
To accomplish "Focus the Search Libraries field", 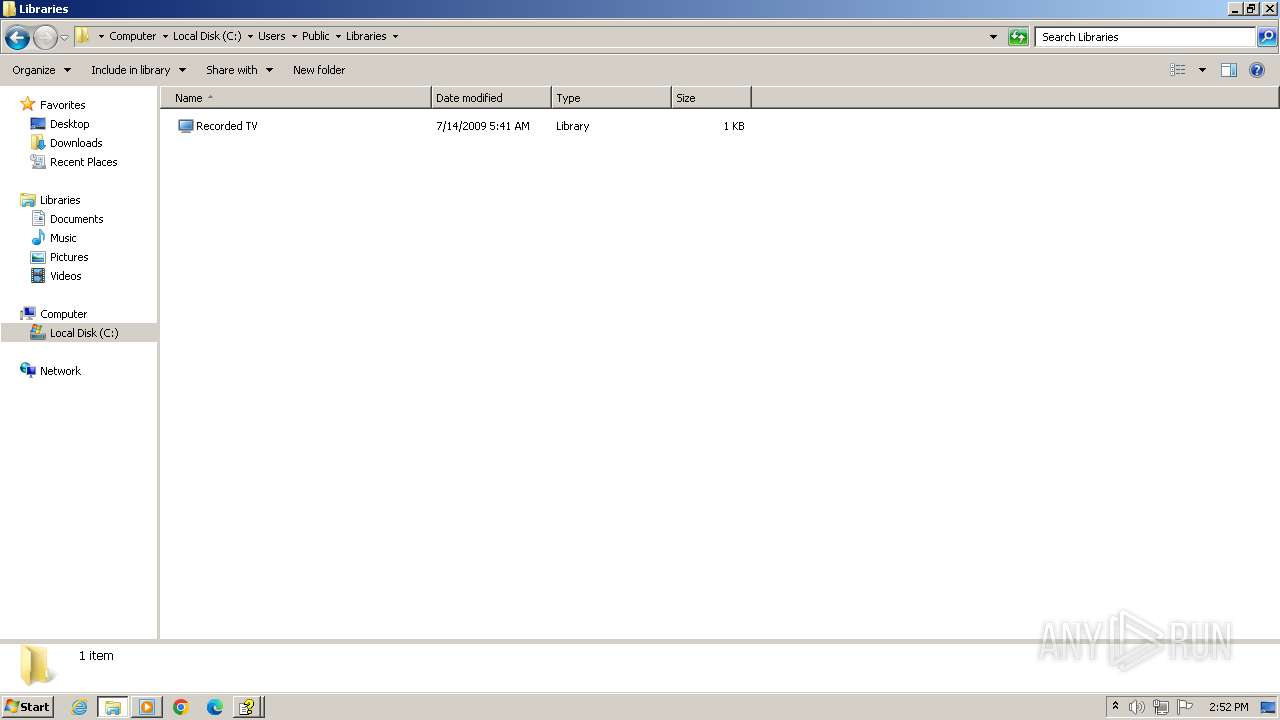I will pyautogui.click(x=1145, y=37).
